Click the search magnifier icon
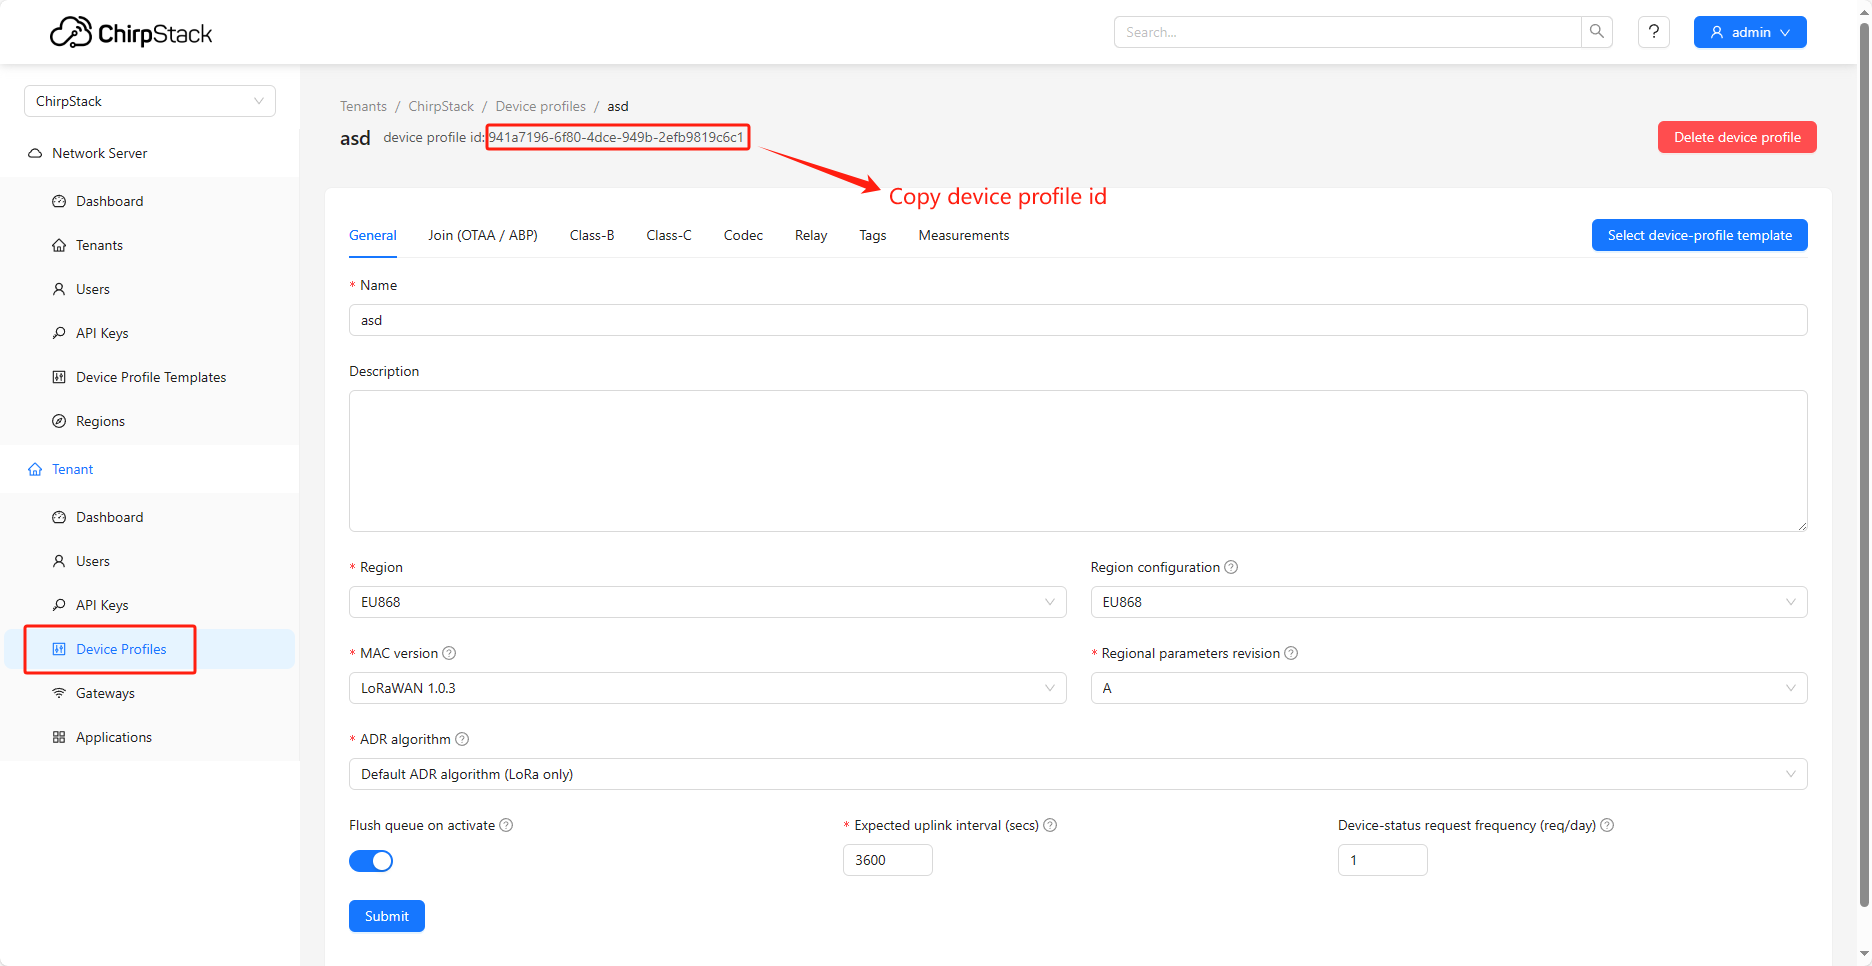Screen dimensions: 1872x966 tap(1597, 32)
